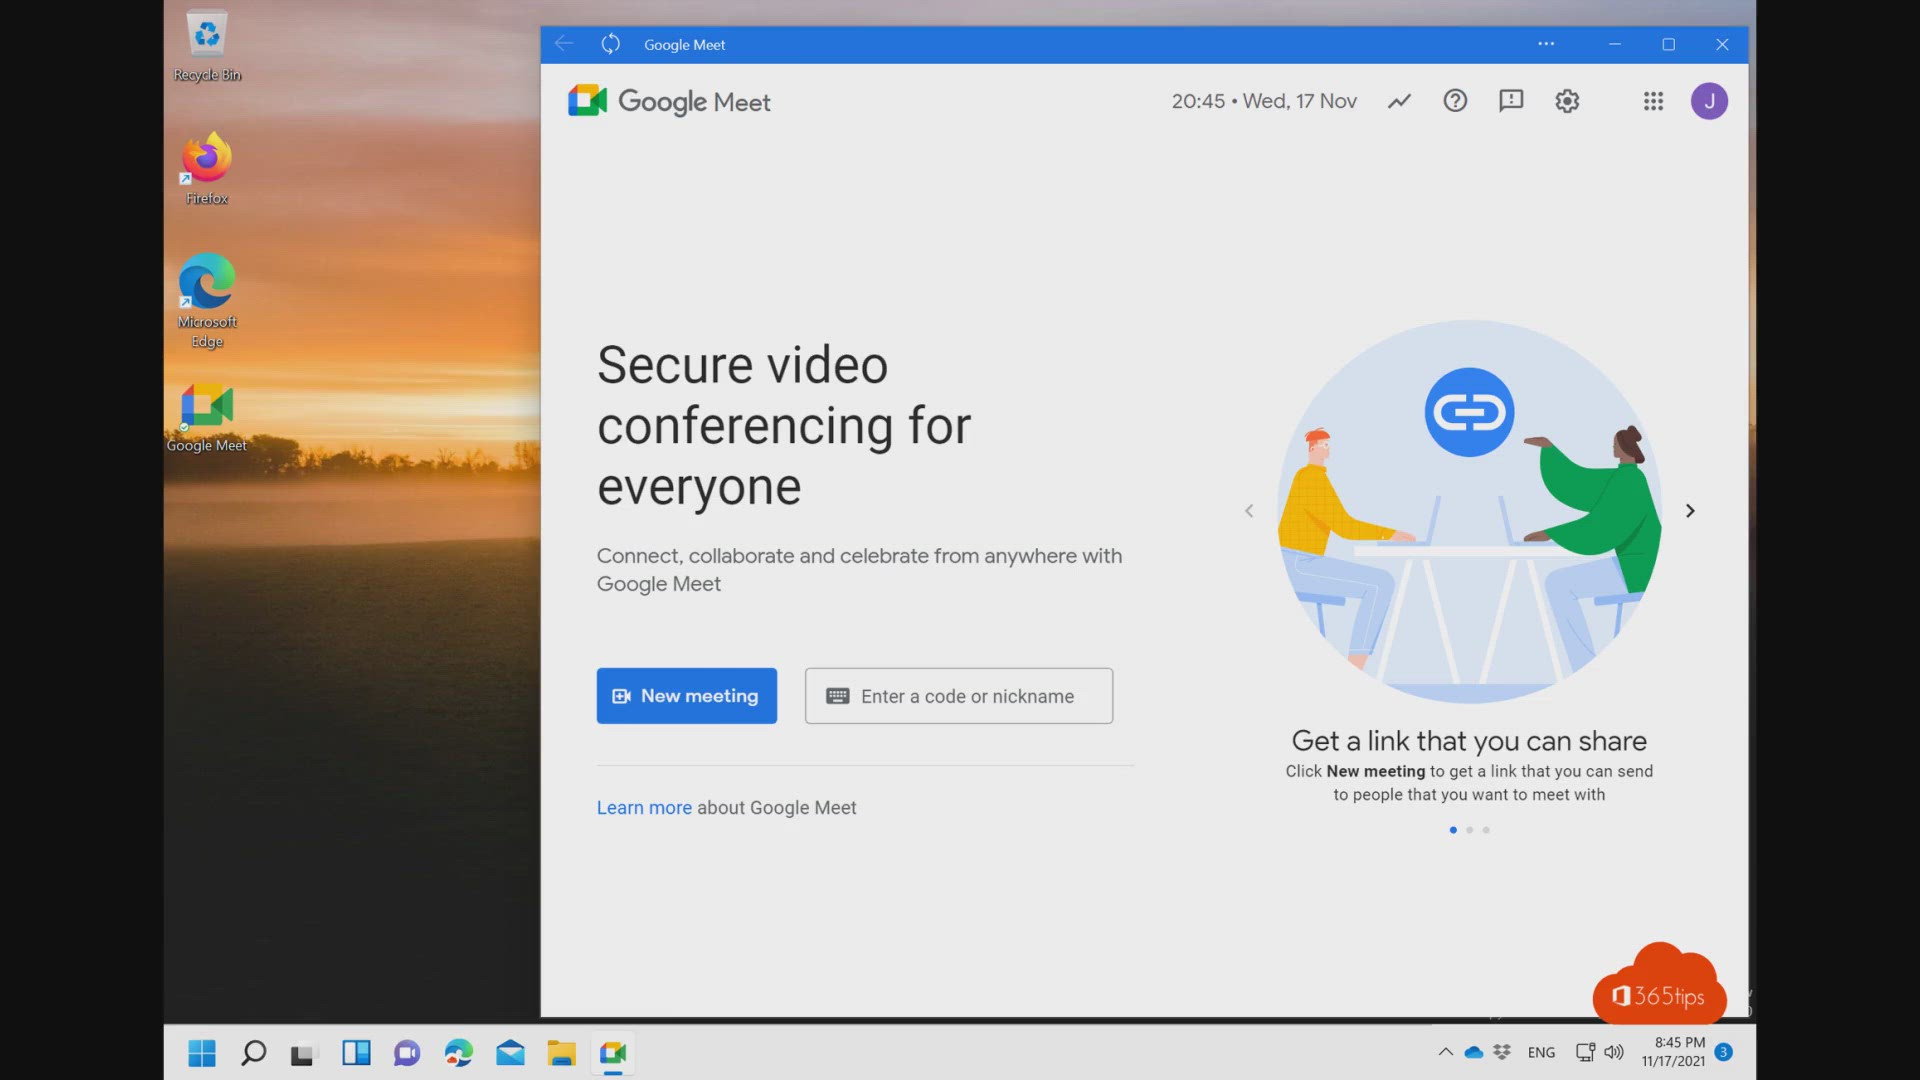Select the second carousel dot indicator

tap(1469, 830)
